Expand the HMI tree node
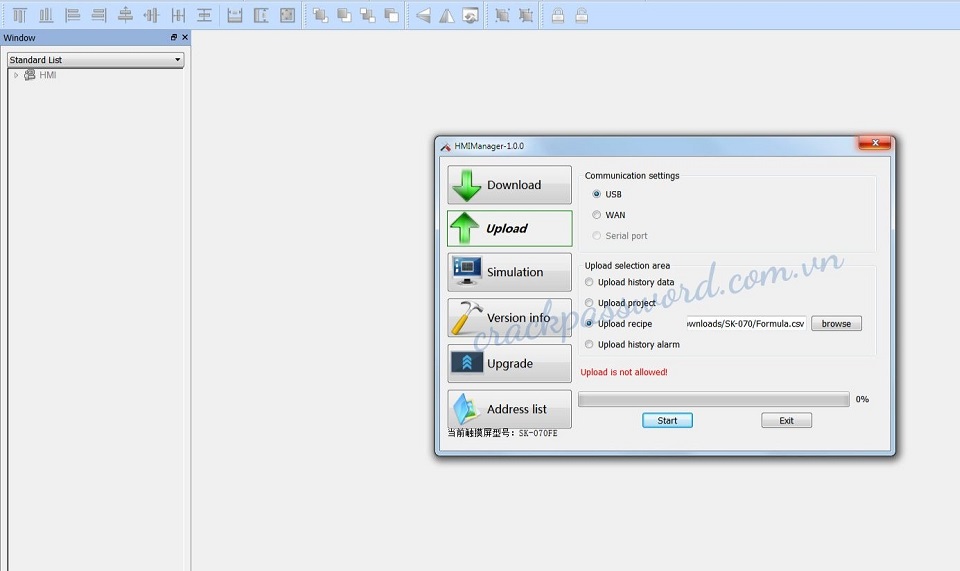 pos(16,75)
